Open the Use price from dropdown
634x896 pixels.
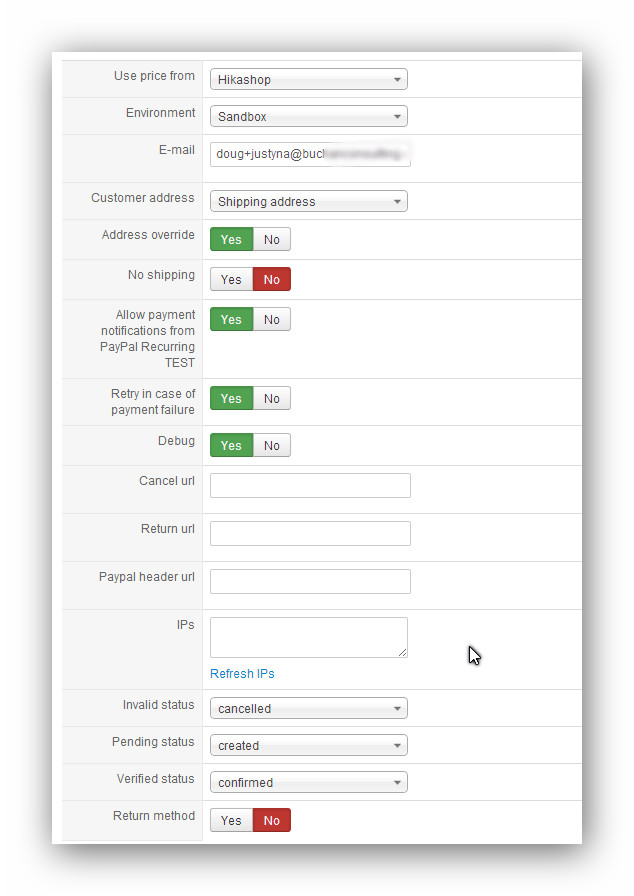[x=308, y=79]
